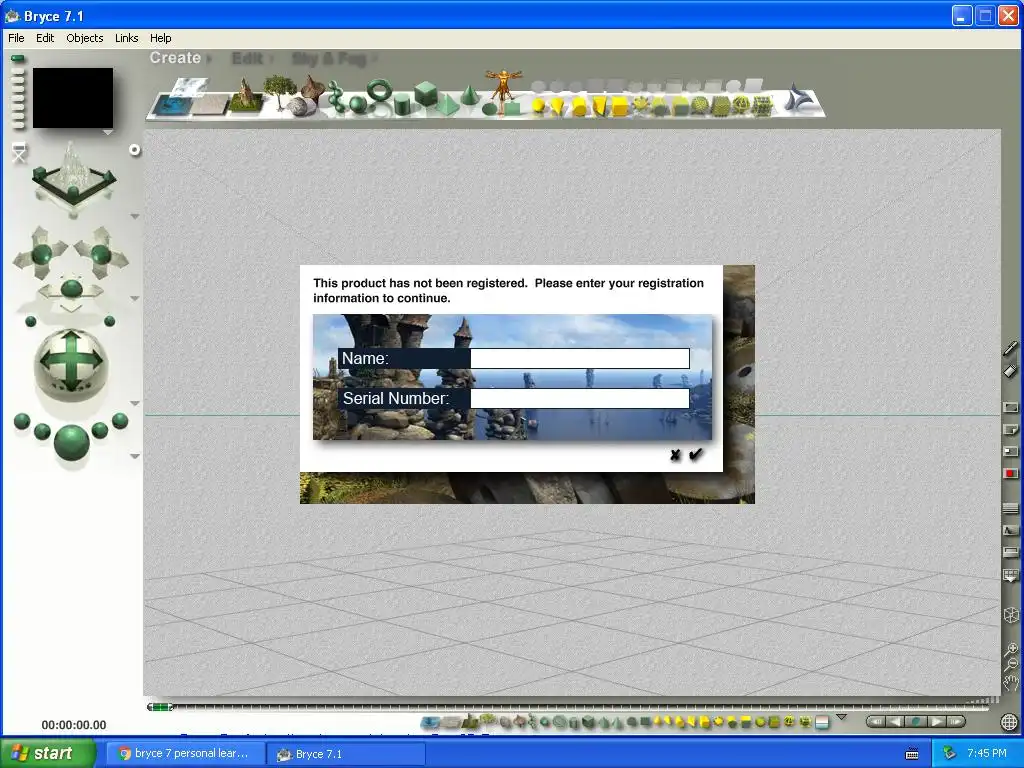
Task: Create a water plane from the Create palette
Action: 171,104
